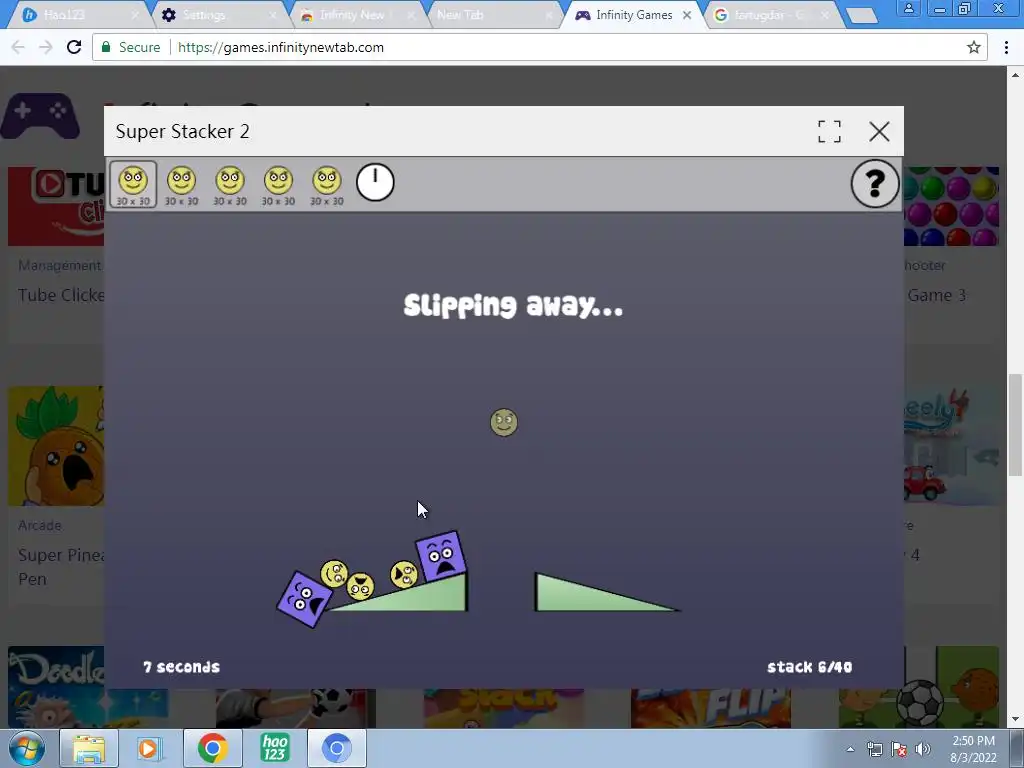
Task: Open the bubble shooter game thumbnail
Action: [952, 206]
